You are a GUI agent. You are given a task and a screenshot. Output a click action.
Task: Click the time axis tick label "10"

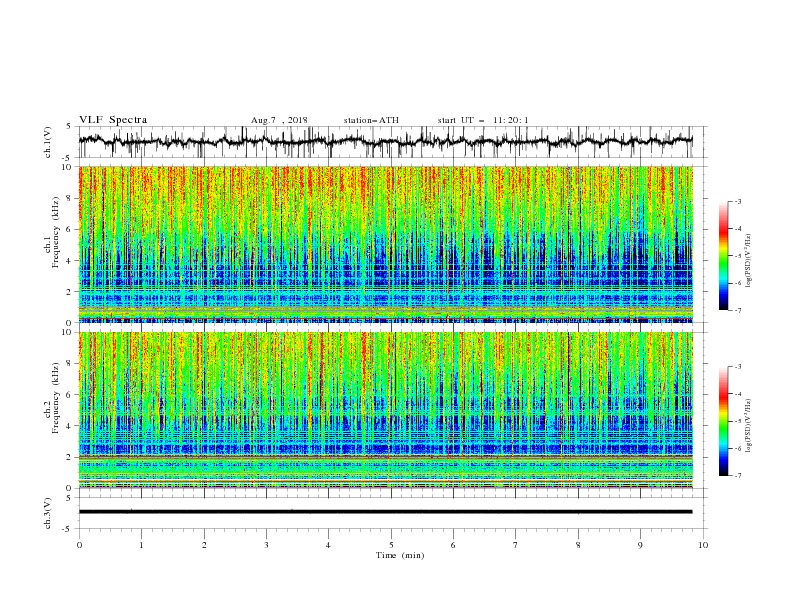(703, 545)
